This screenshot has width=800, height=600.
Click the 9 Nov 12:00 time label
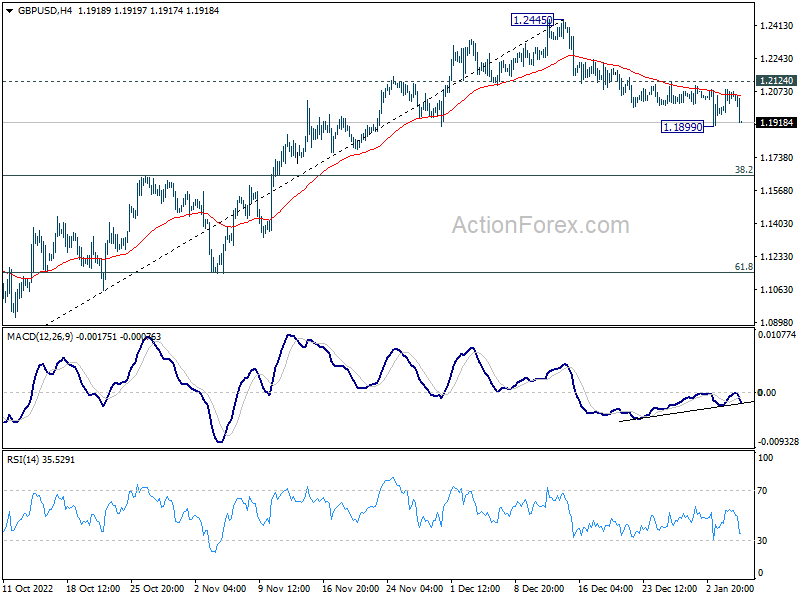[284, 588]
